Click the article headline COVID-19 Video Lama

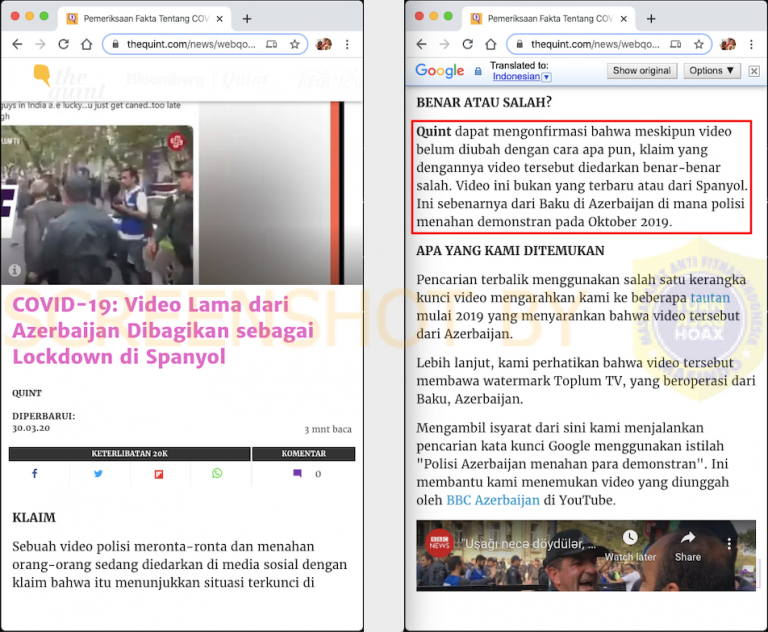click(163, 331)
